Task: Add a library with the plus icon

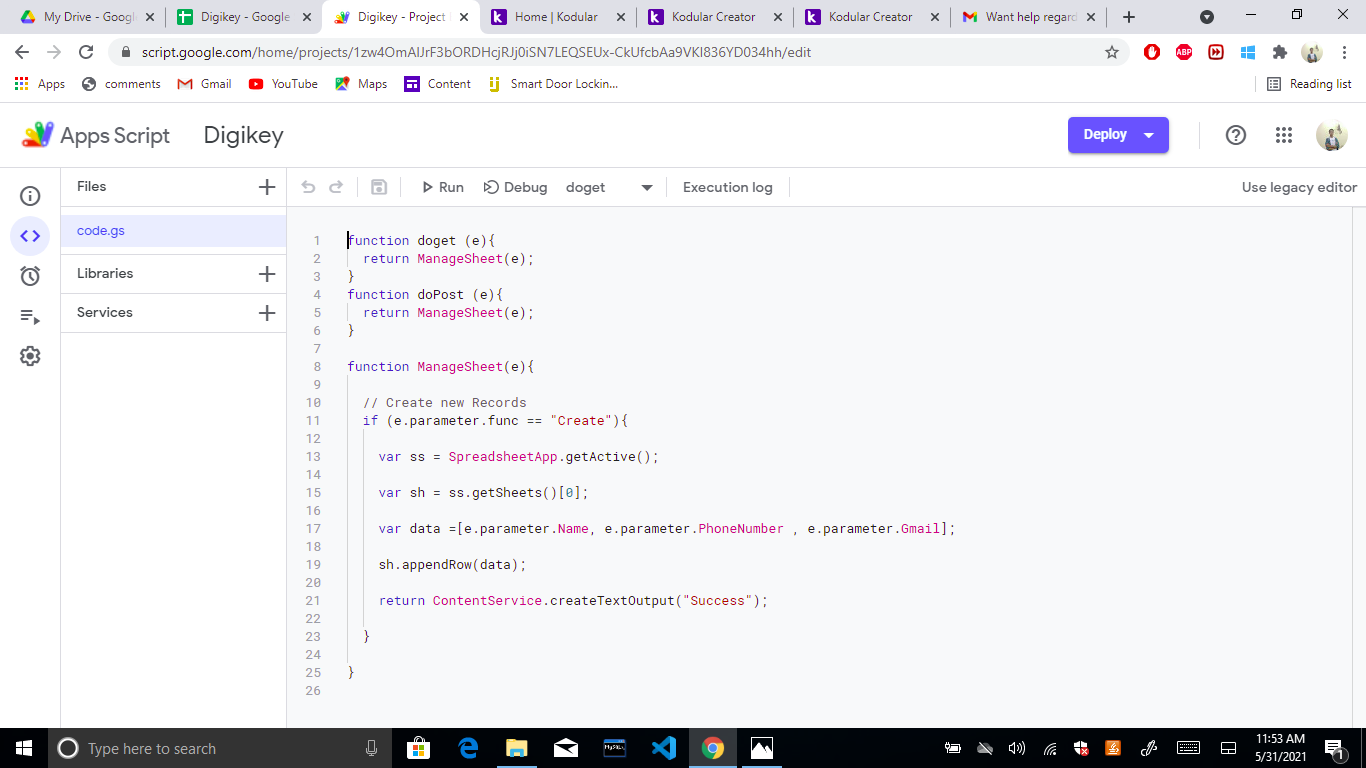Action: pos(266,274)
